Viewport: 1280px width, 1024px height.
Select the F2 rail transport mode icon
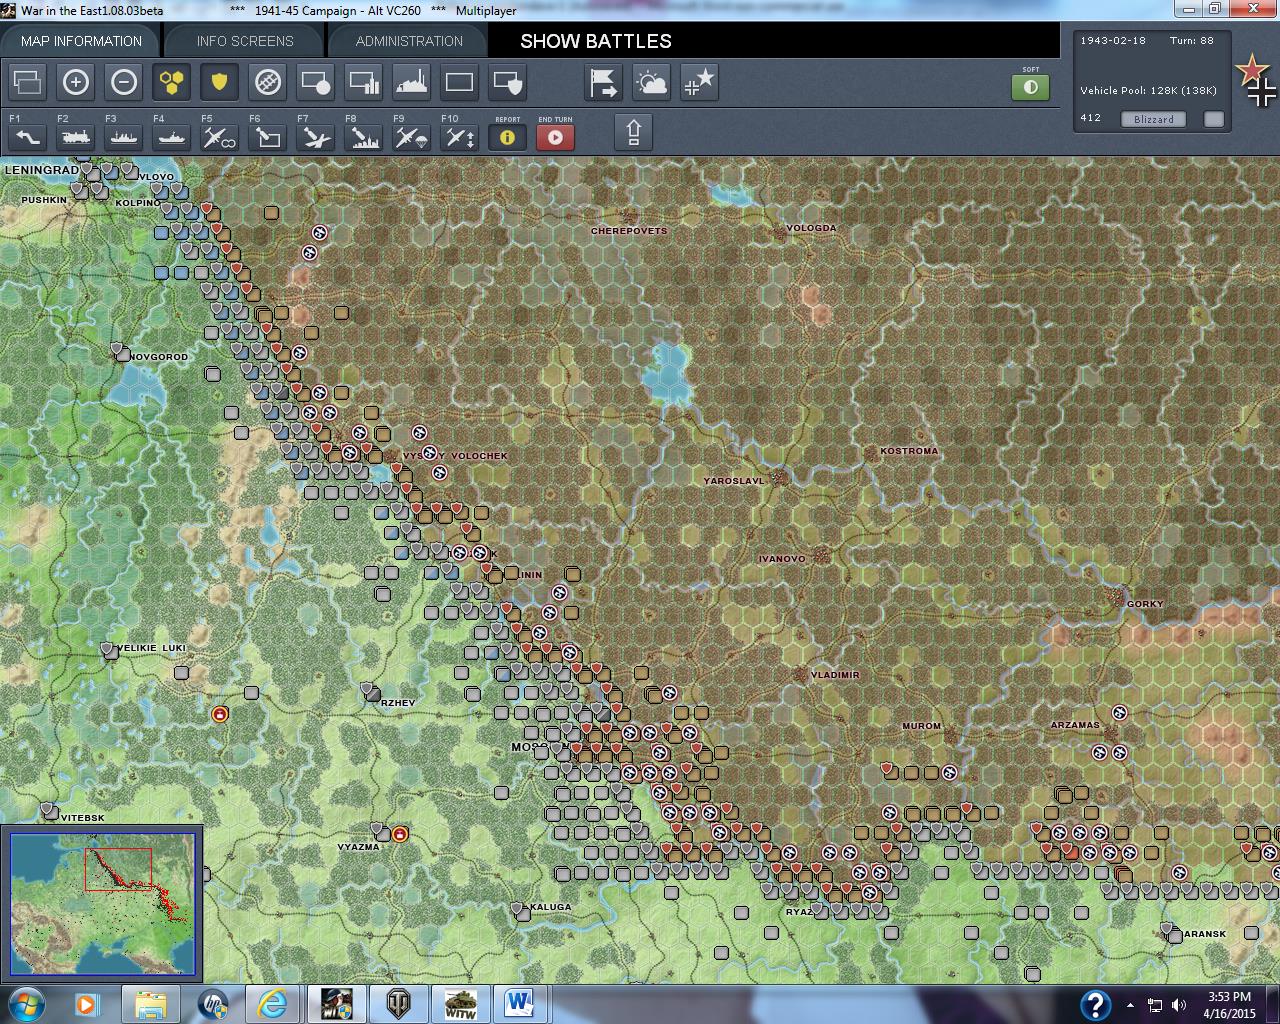(x=74, y=137)
